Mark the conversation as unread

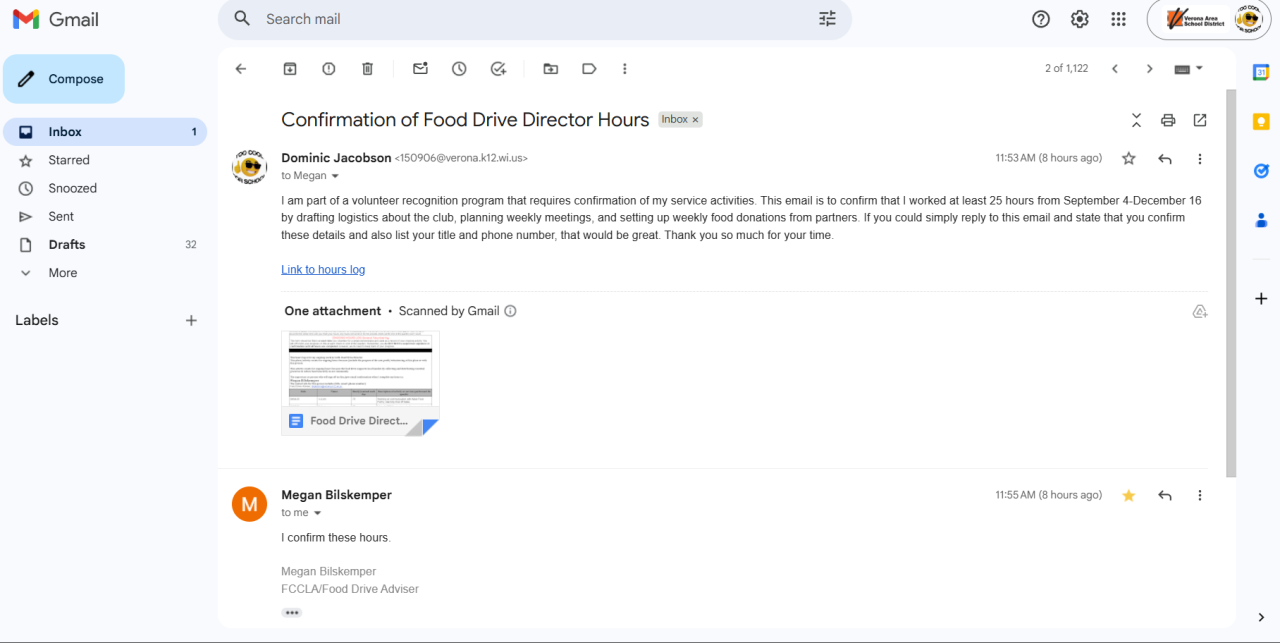point(420,69)
